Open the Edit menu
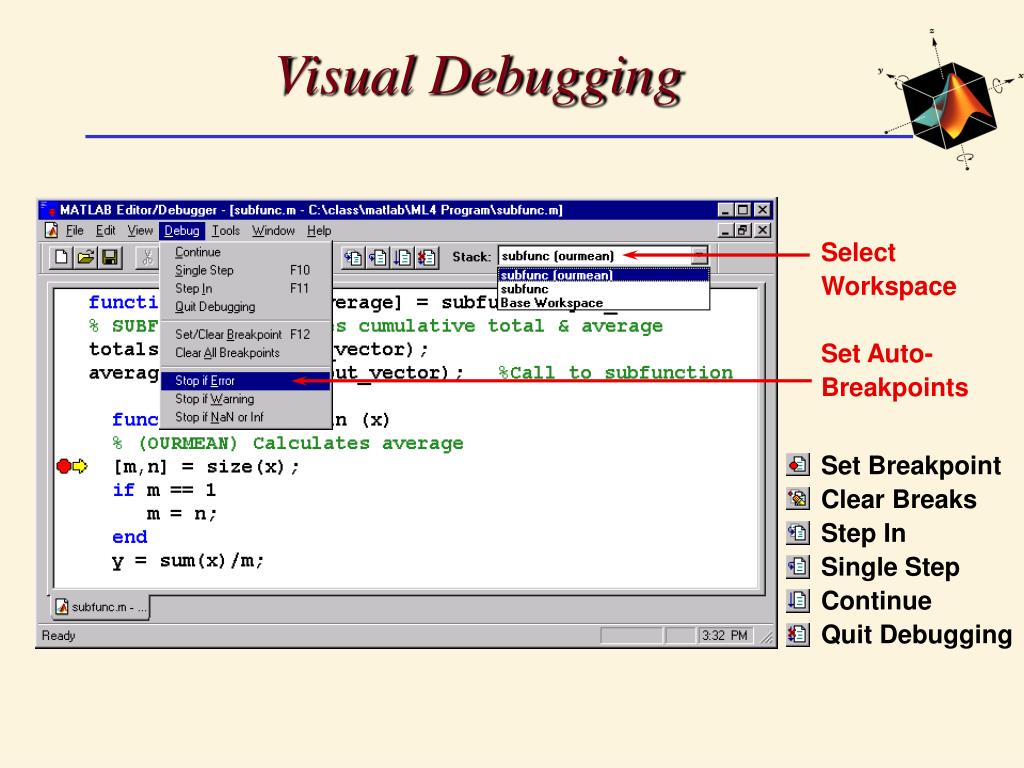Viewport: 1024px width, 768px height. (105, 231)
